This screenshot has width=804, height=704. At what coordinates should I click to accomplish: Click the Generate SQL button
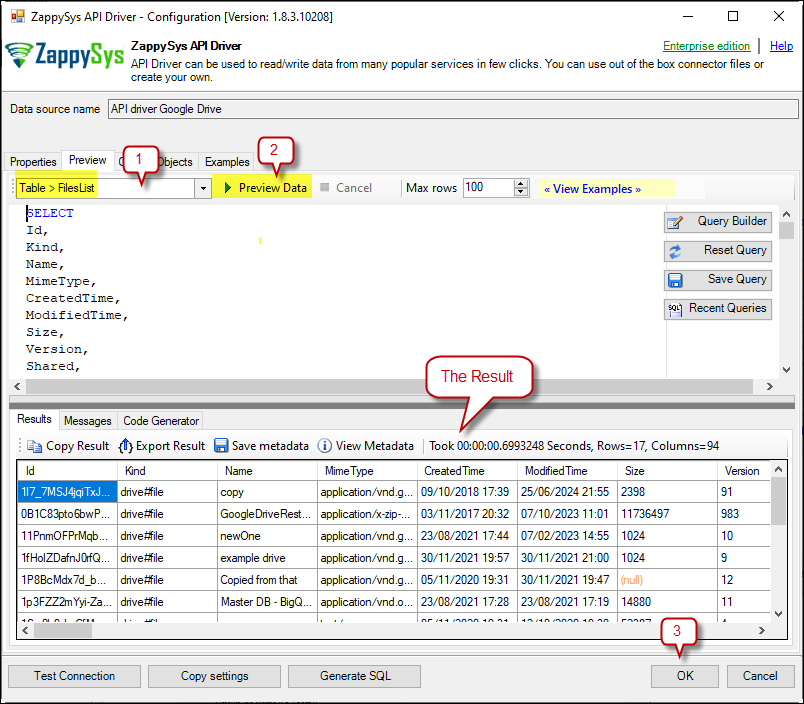click(355, 676)
